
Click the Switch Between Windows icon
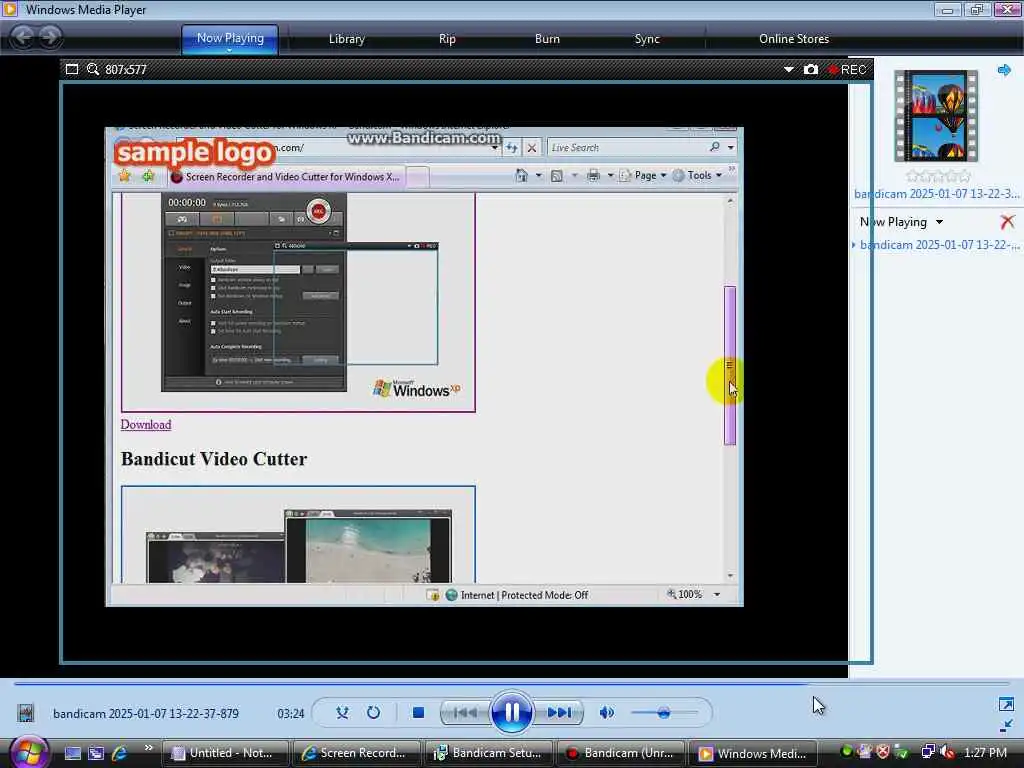coord(96,753)
